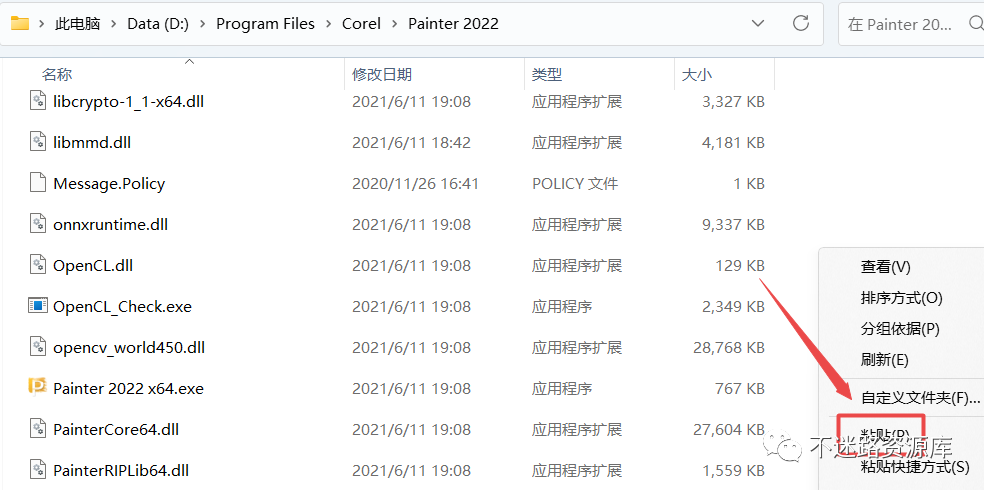Select file name PainterCore64.dll
984x490 pixels.
[x=116, y=430]
